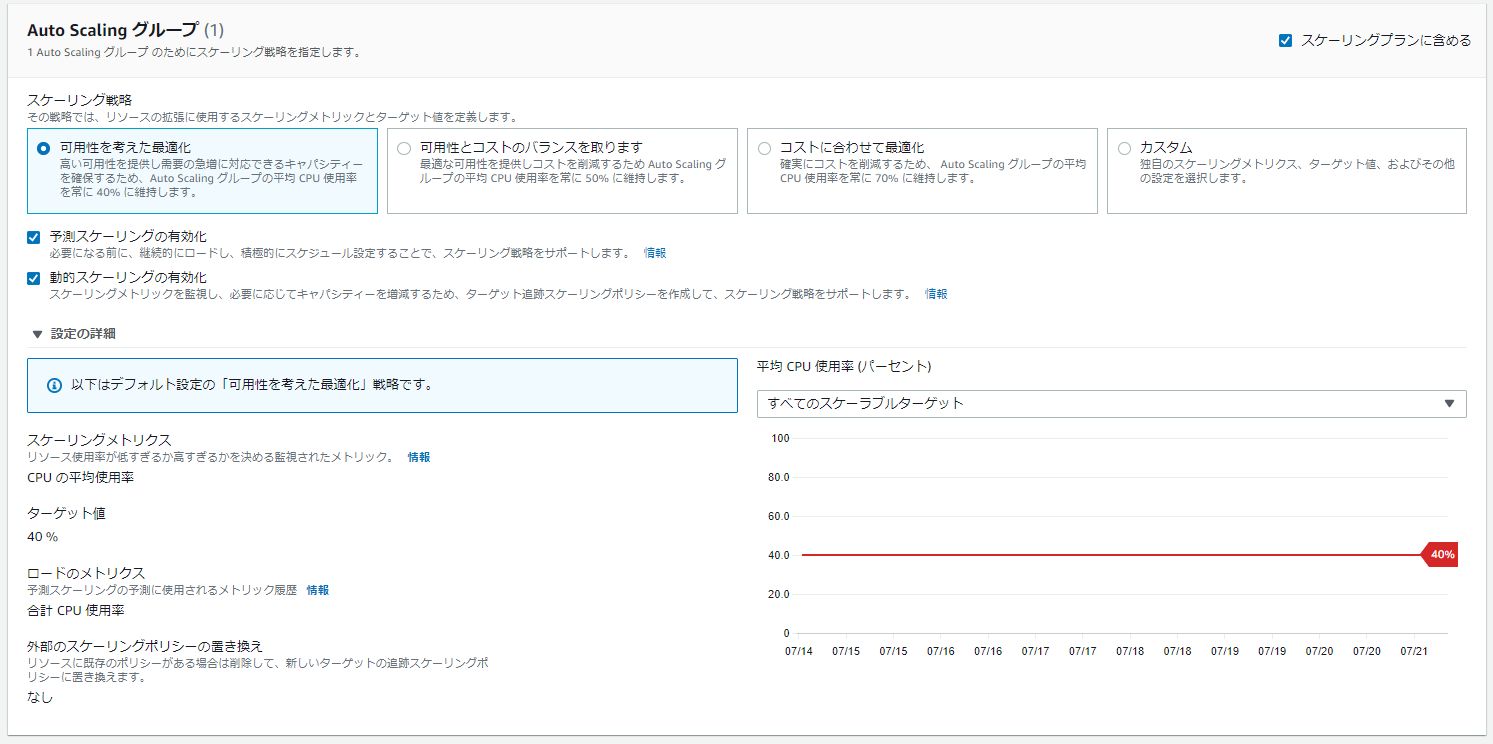Click the red 40% target label on chart
The height and width of the screenshot is (744, 1493).
(x=1441, y=555)
